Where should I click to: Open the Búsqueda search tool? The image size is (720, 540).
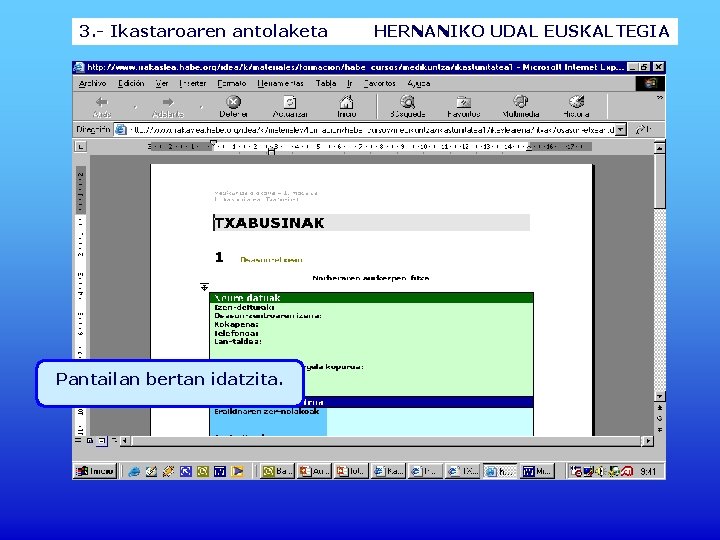(x=408, y=107)
